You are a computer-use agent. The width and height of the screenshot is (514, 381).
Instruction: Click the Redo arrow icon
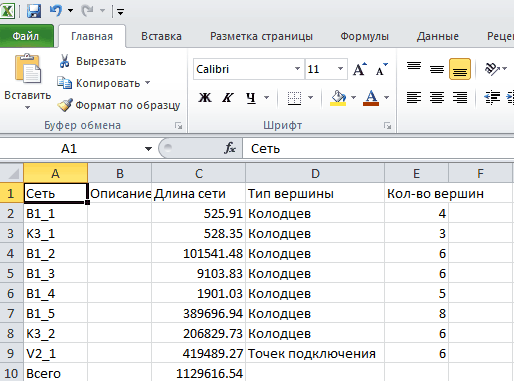87,11
